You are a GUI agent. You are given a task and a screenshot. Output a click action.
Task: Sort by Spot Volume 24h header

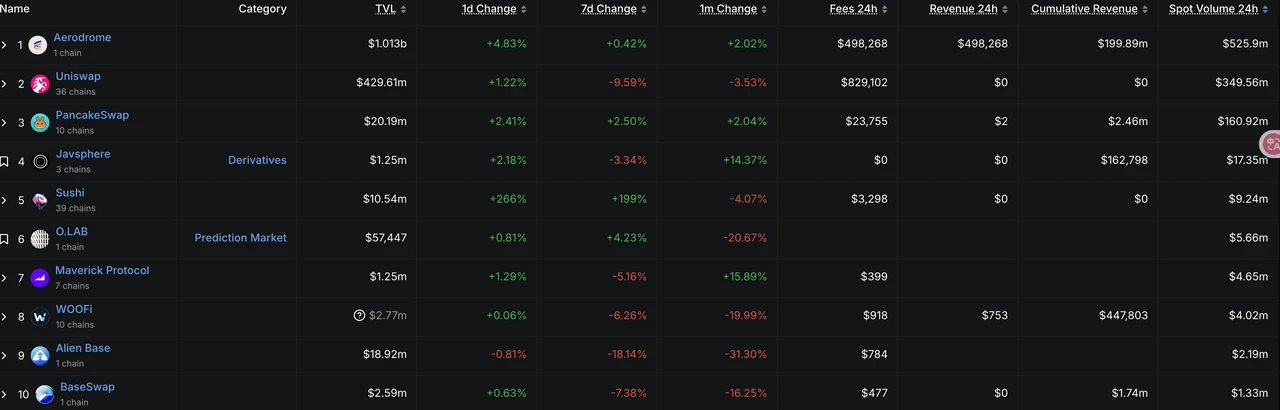click(1213, 9)
